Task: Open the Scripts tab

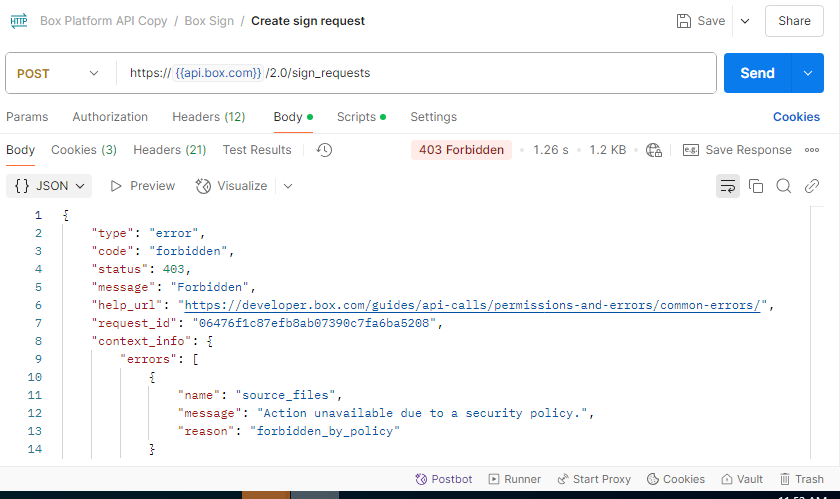Action: click(x=361, y=117)
